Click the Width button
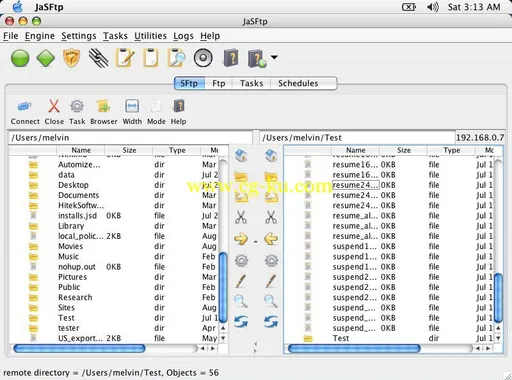Screen dimensions: 512x380 click(132, 112)
